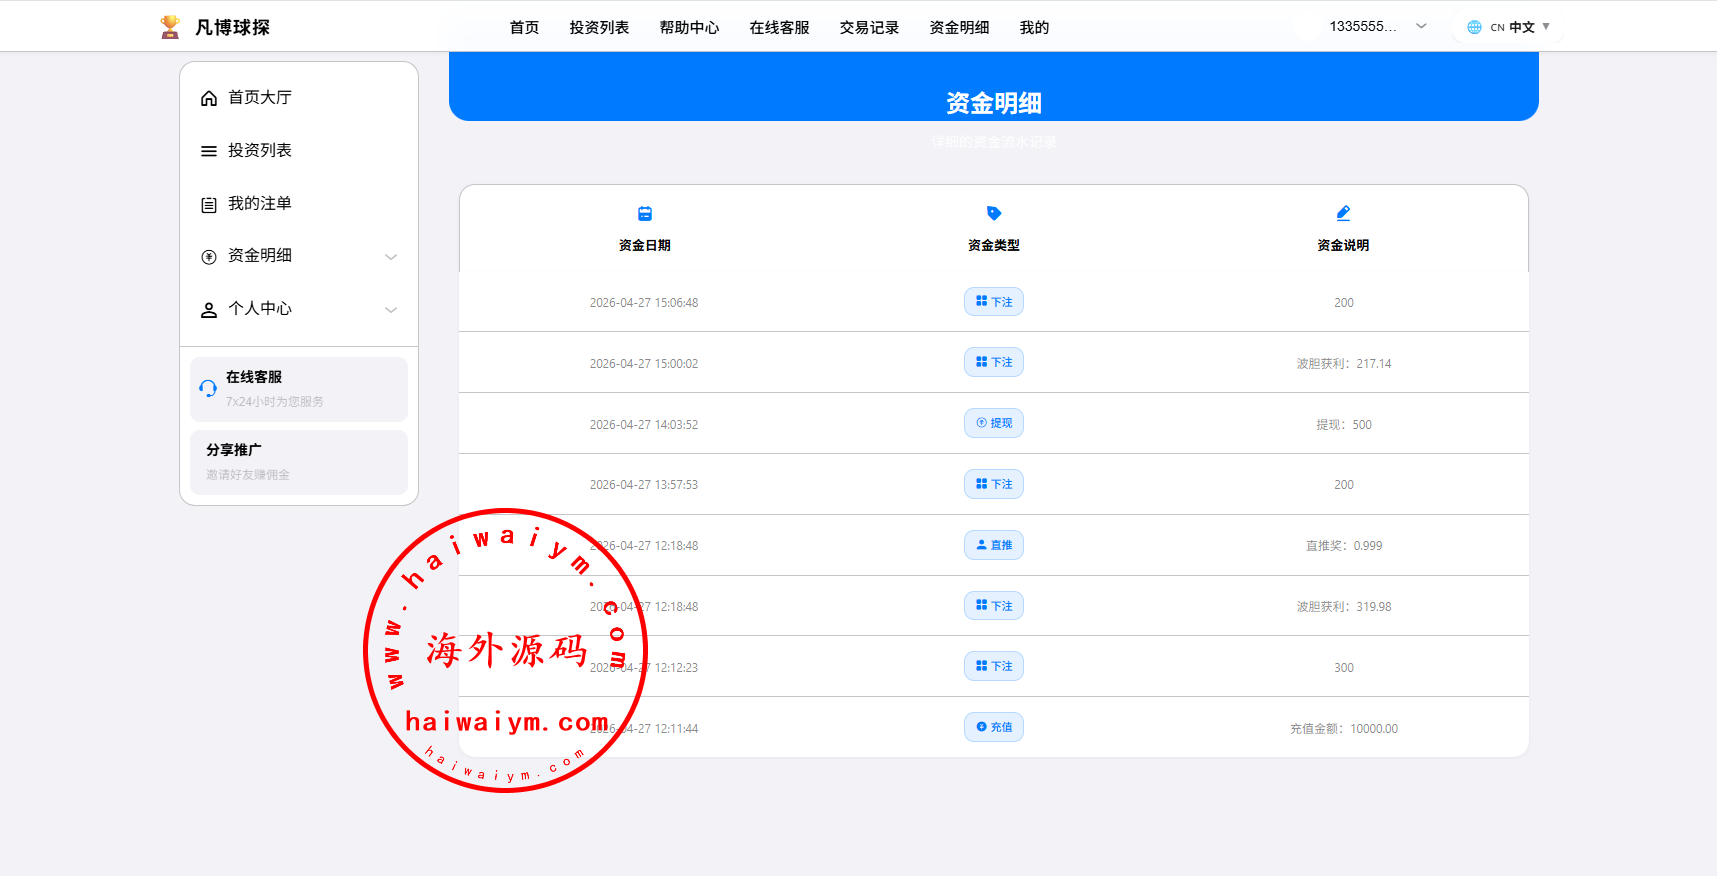Click the pencil icon above 资金说明
The width and height of the screenshot is (1717, 876).
coord(1343,213)
